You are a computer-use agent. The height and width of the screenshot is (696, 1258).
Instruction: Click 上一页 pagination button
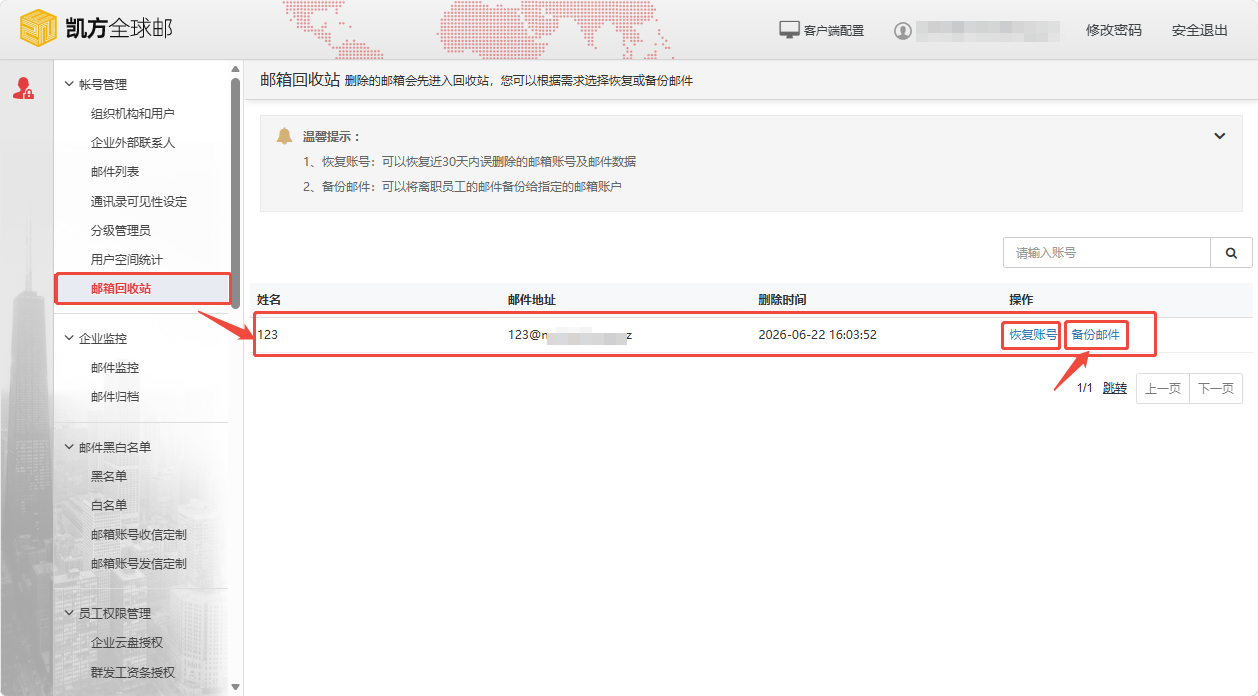click(1163, 389)
